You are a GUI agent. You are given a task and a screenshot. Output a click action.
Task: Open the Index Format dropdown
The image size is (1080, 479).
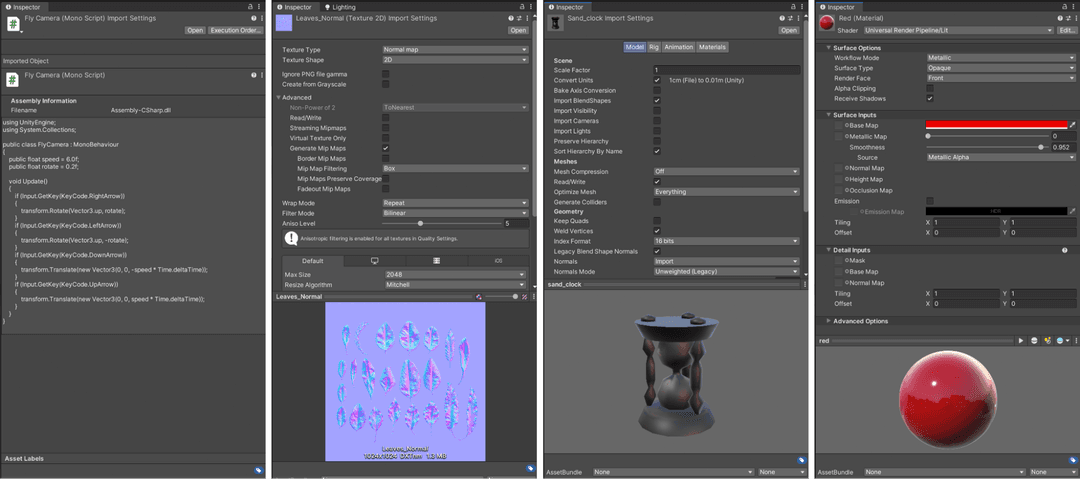[x=727, y=241]
